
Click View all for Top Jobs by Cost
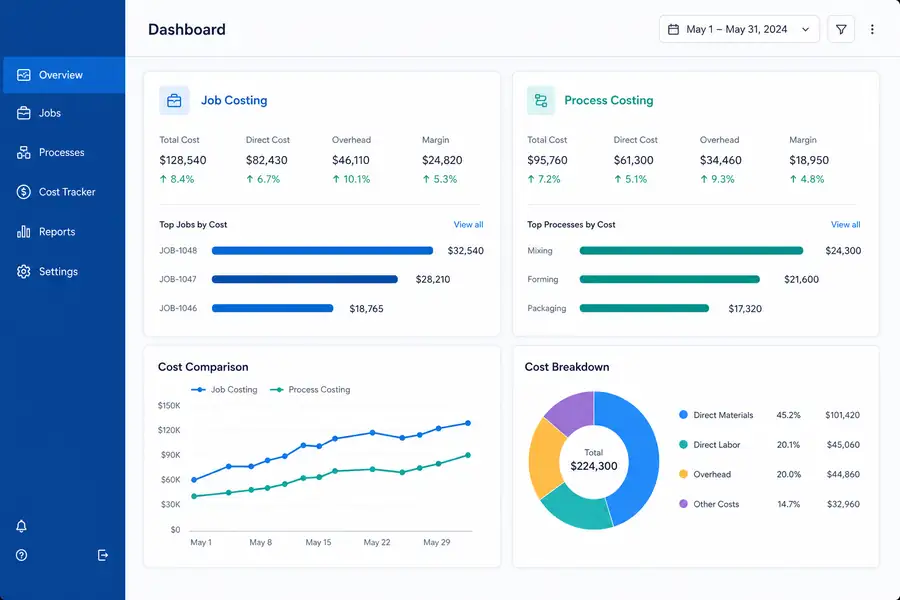click(x=468, y=224)
